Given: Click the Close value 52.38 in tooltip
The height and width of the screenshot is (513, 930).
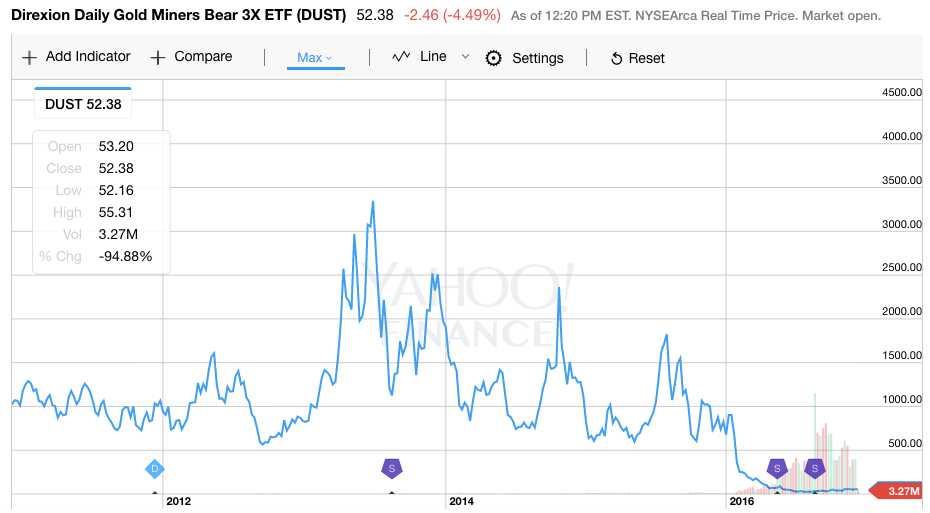Looking at the screenshot, I should point(116,168).
